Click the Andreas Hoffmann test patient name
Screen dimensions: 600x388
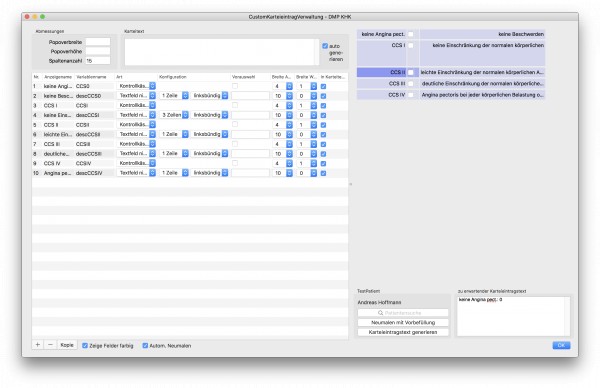(379, 302)
